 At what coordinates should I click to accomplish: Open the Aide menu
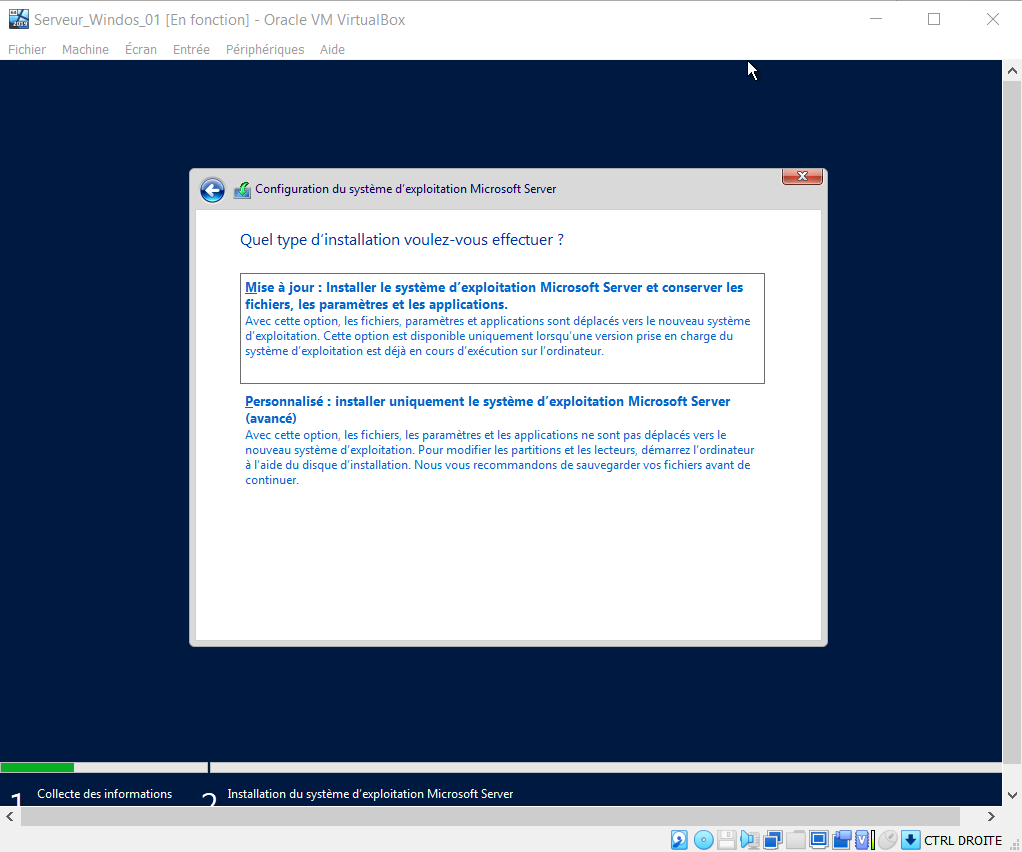coord(332,49)
